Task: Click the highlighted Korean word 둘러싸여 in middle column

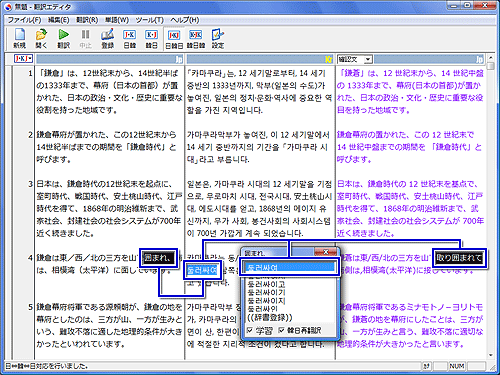Action: click(x=202, y=270)
